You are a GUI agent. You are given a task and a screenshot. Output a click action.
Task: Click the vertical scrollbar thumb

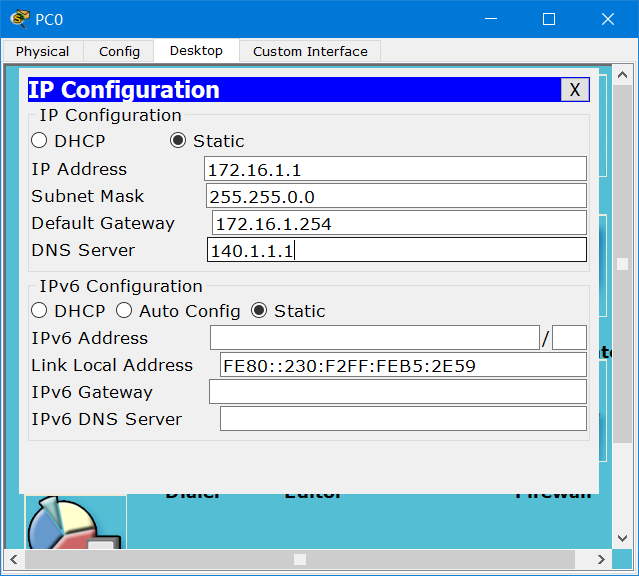point(622,264)
